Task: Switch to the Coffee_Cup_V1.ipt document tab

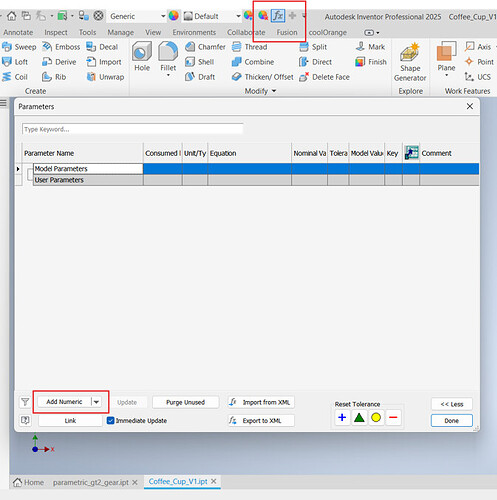Action: (x=178, y=482)
